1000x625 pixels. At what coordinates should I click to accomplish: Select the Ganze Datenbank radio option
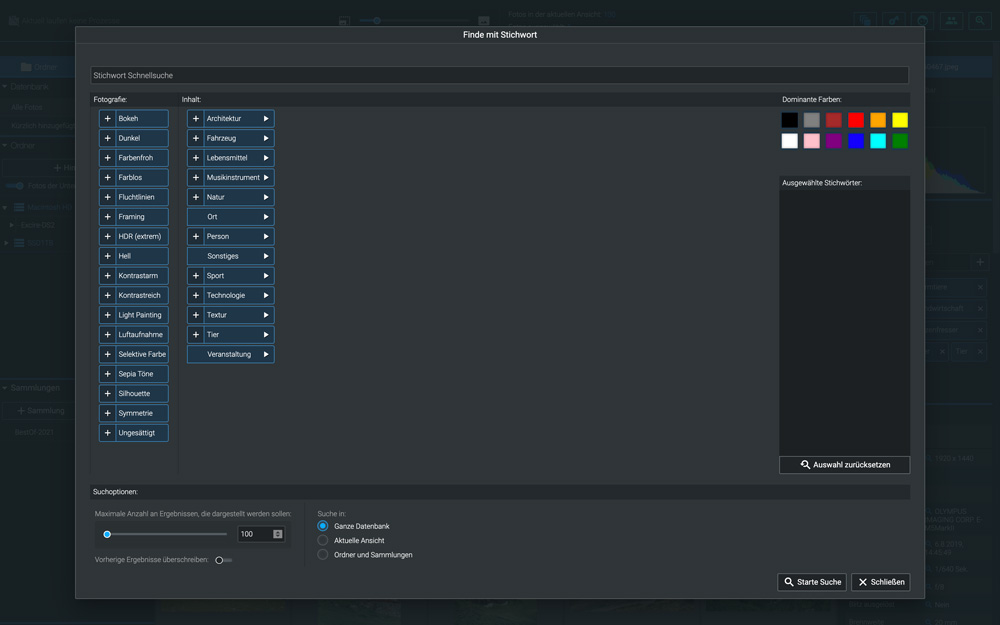323,526
